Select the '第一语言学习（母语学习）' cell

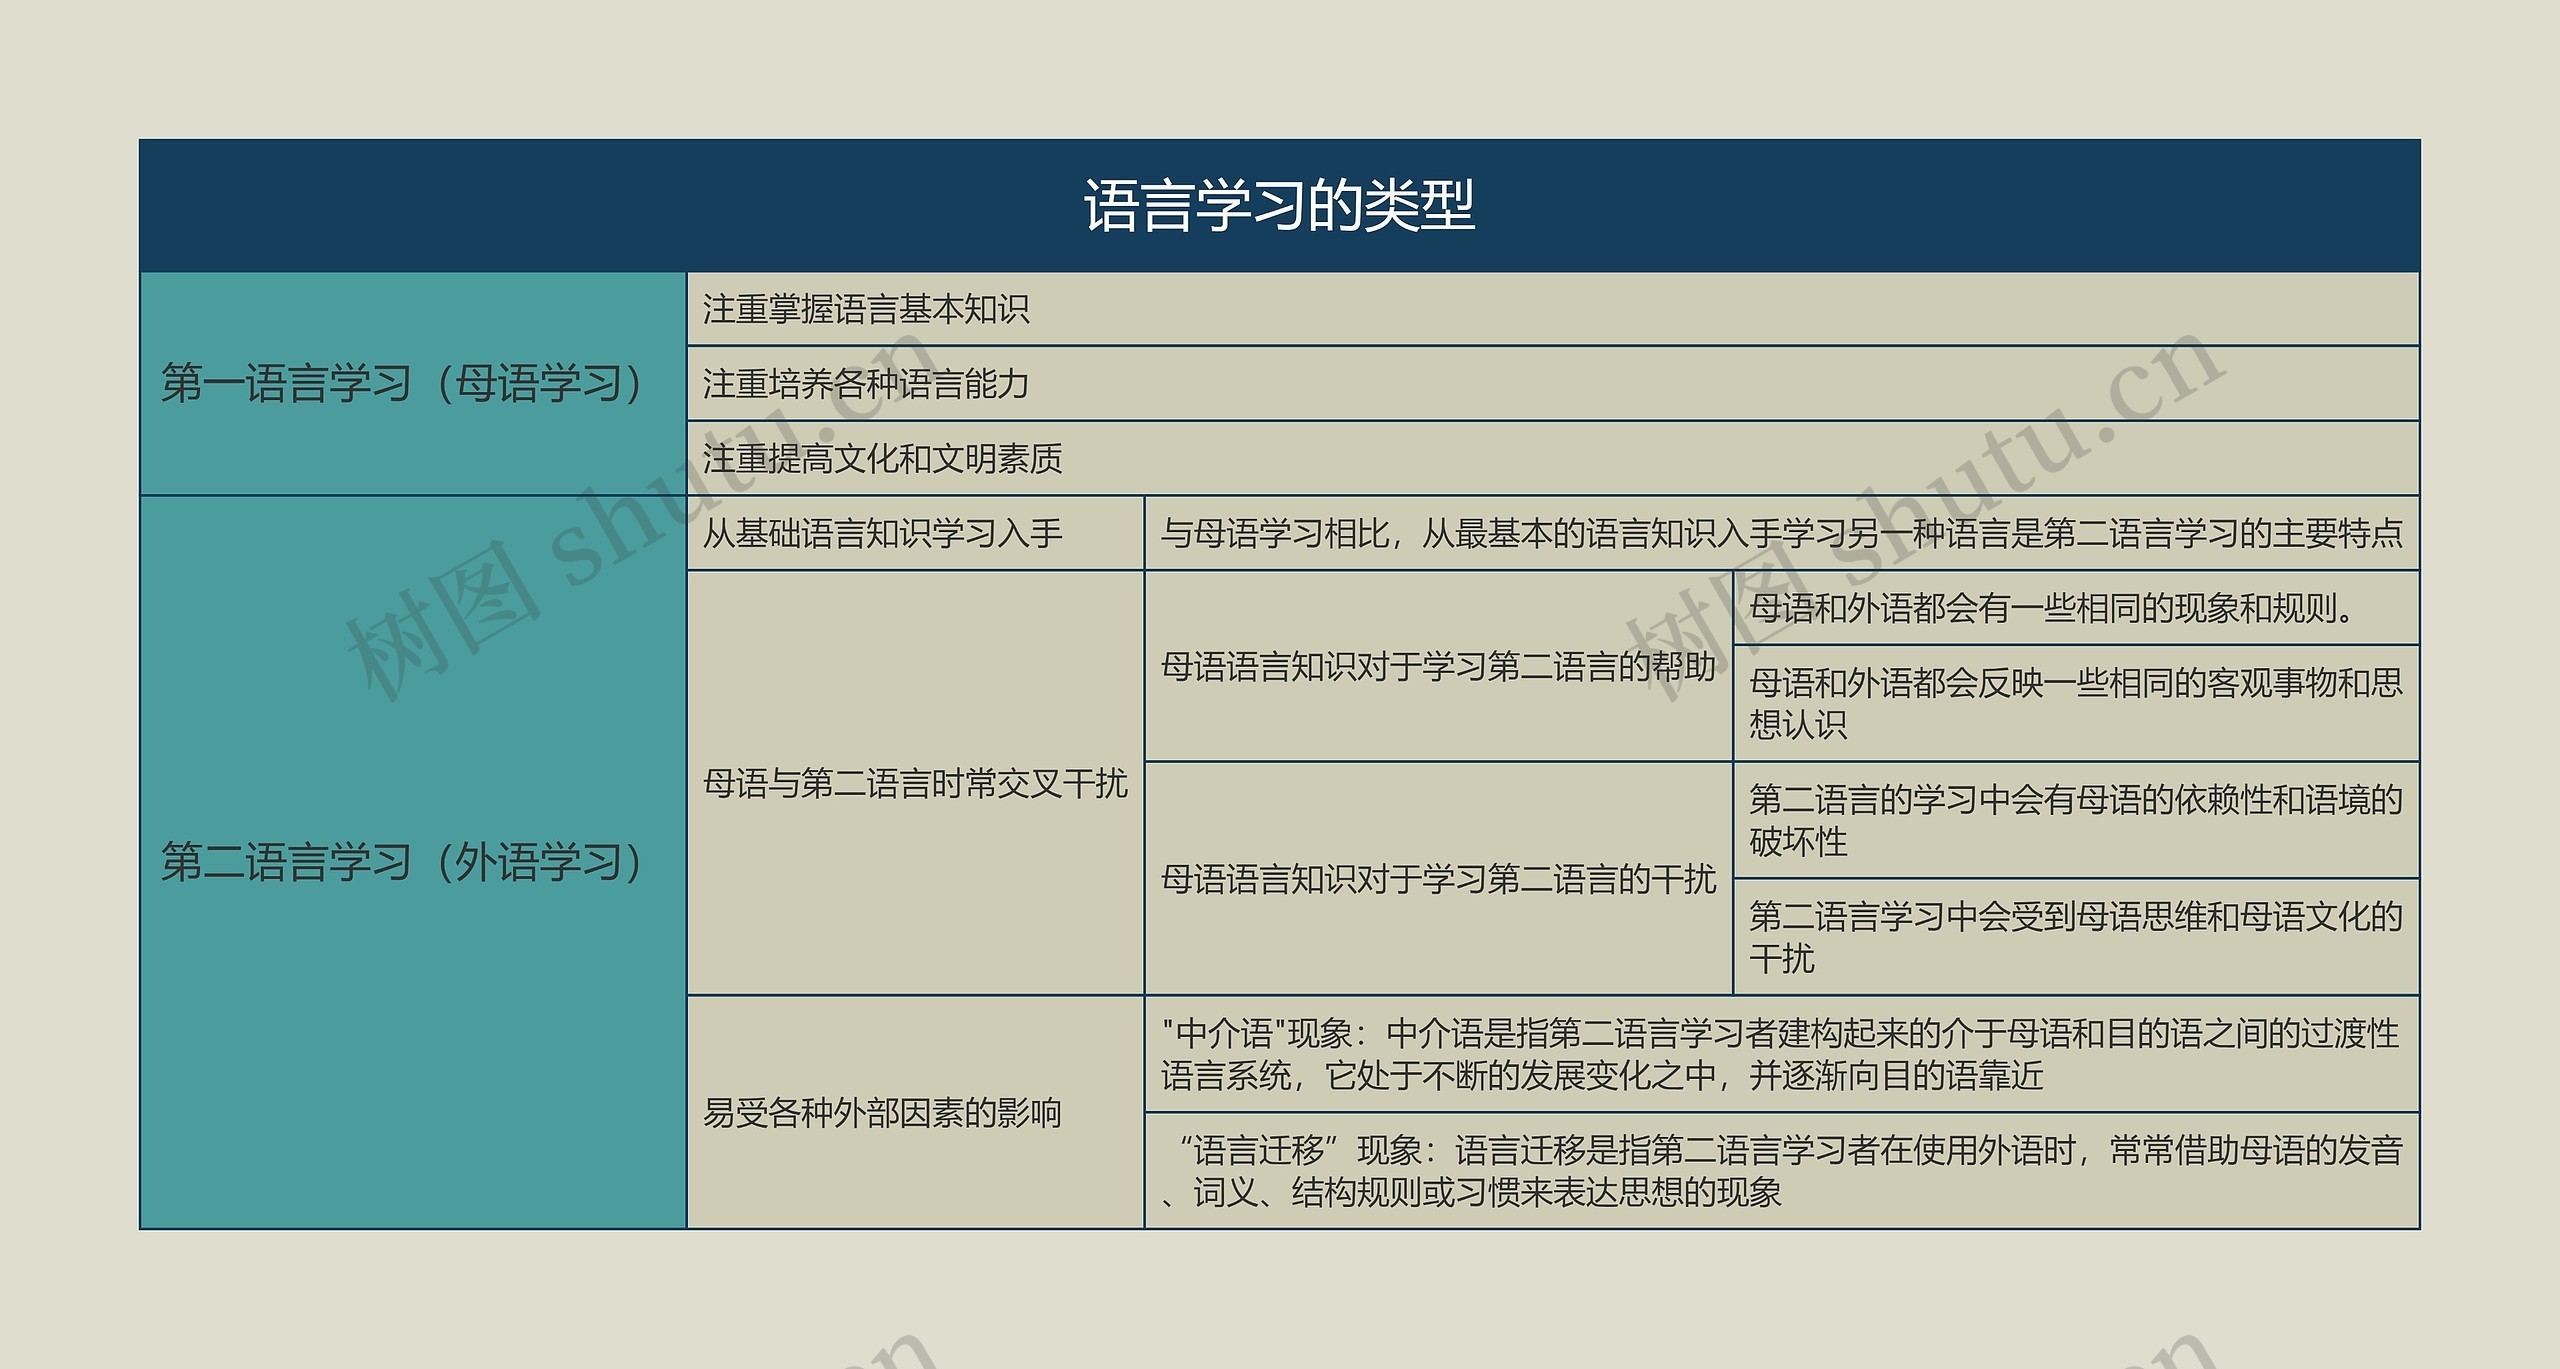tap(413, 383)
